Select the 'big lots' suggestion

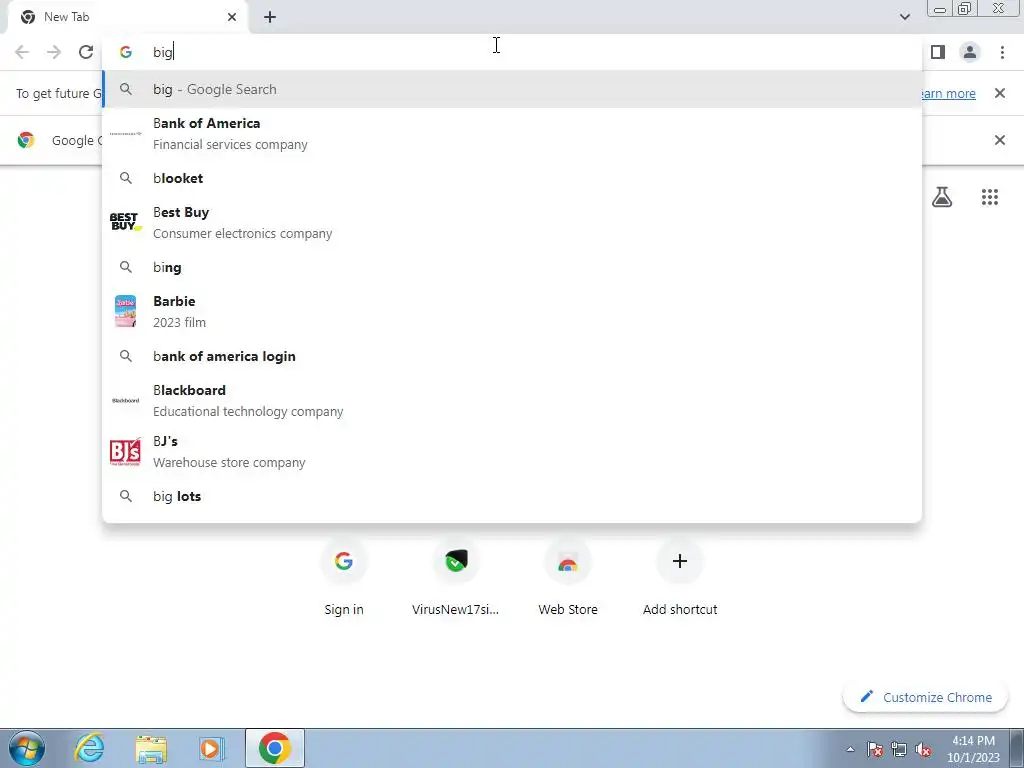tap(512, 496)
